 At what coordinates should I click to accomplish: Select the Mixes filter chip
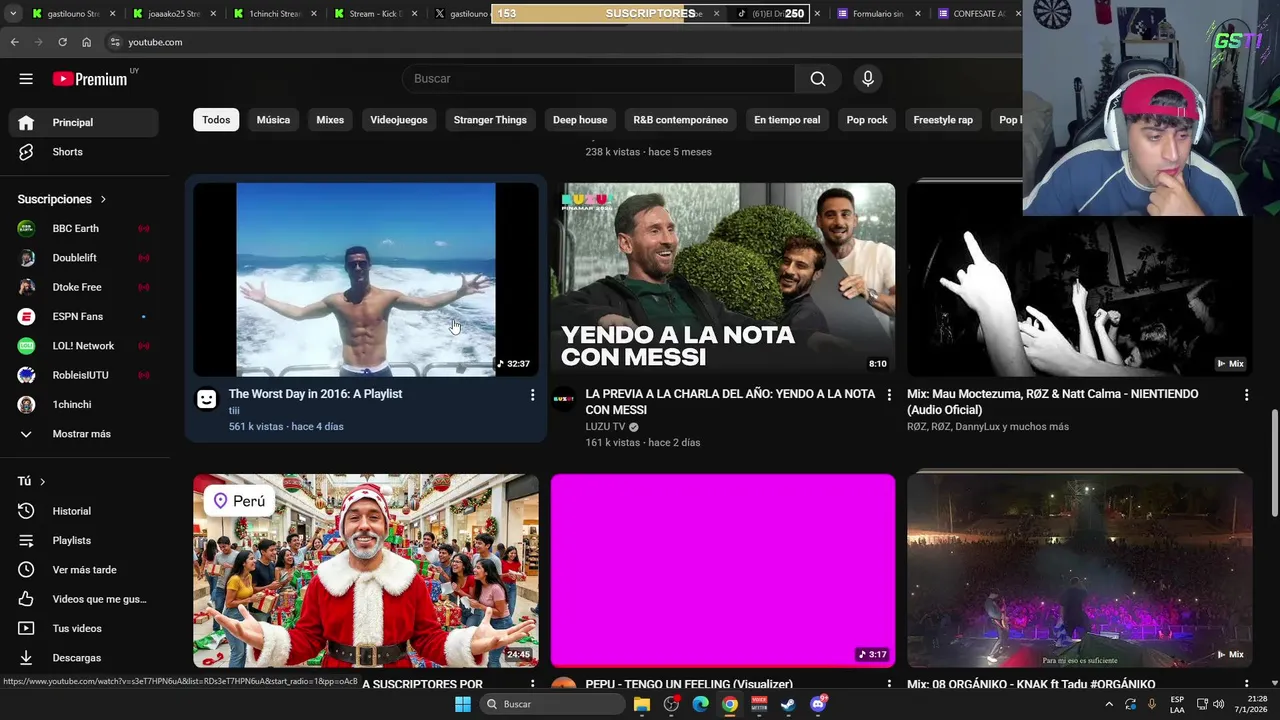[x=330, y=120]
